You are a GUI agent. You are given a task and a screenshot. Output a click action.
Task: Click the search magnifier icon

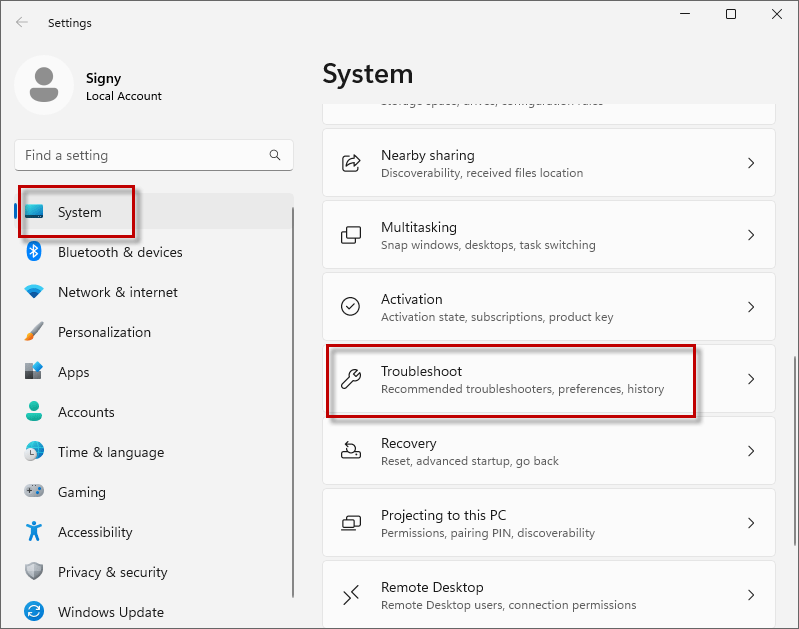pos(275,155)
